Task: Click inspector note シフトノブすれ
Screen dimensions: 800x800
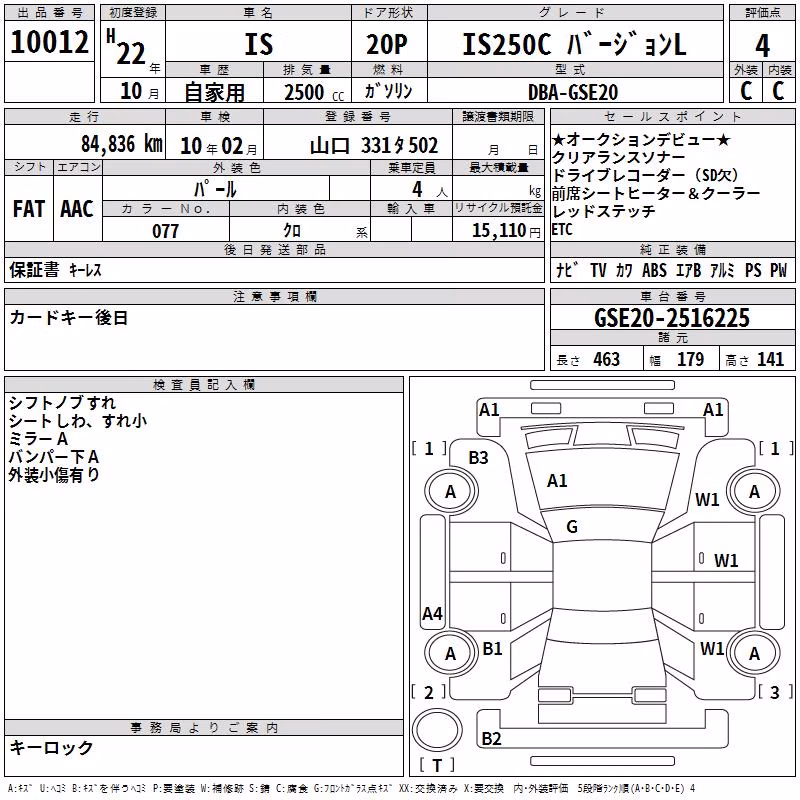Action: click(62, 403)
